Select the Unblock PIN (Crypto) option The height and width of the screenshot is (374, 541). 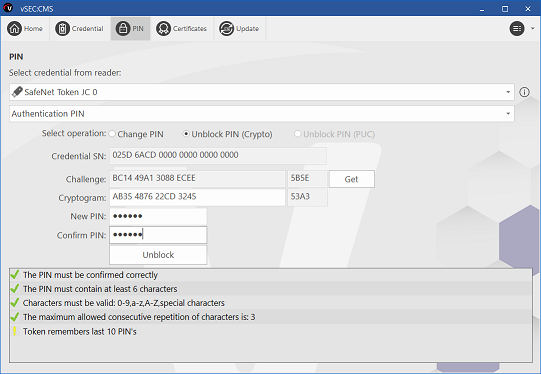[x=186, y=134]
